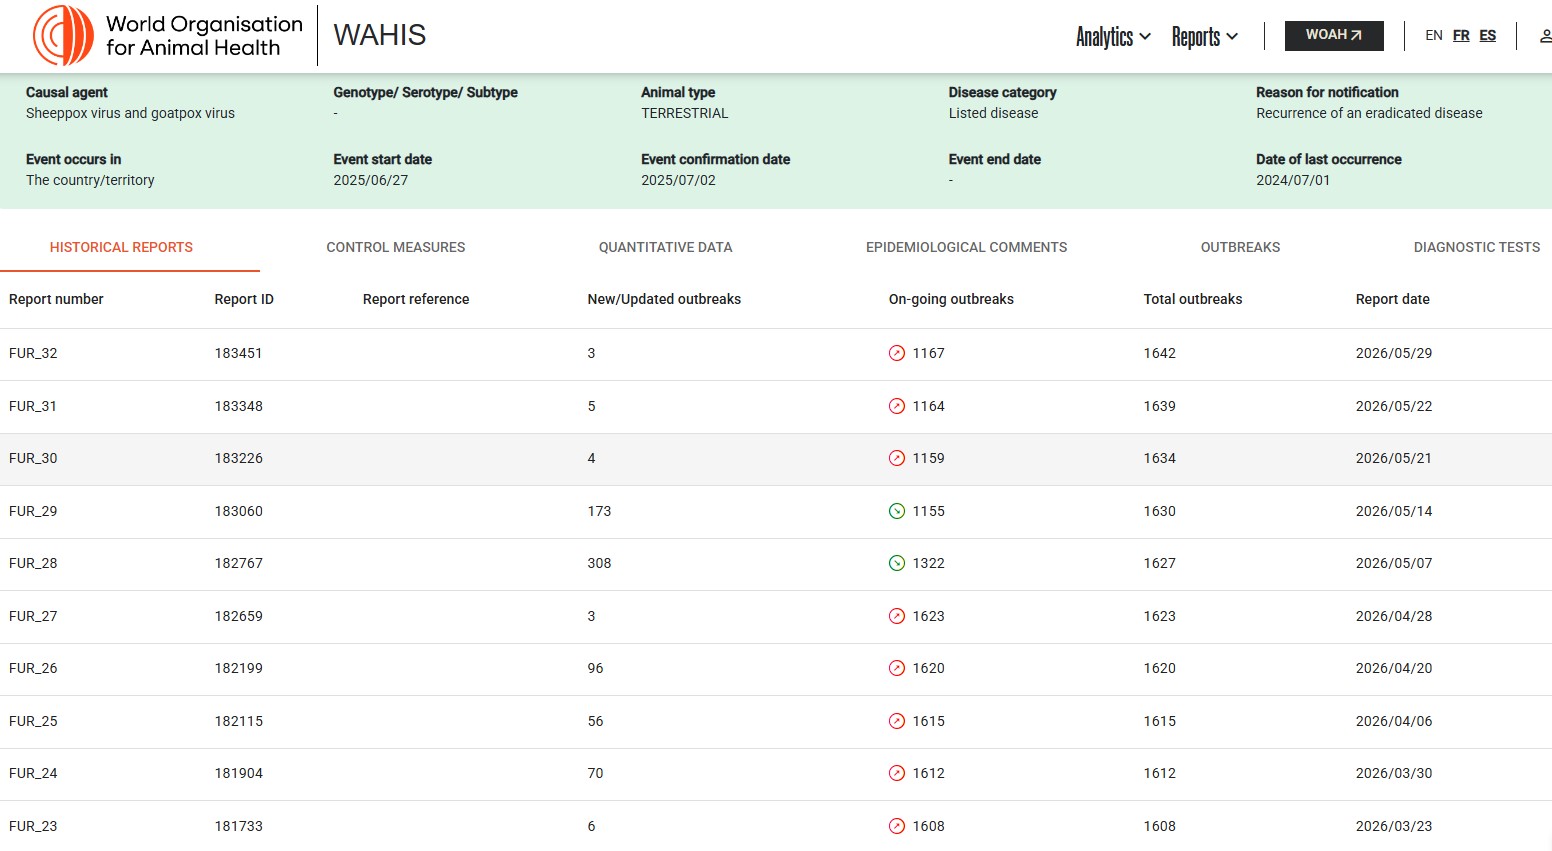
Task: Expand the Analytics dropdown menu
Action: [x=1113, y=37]
